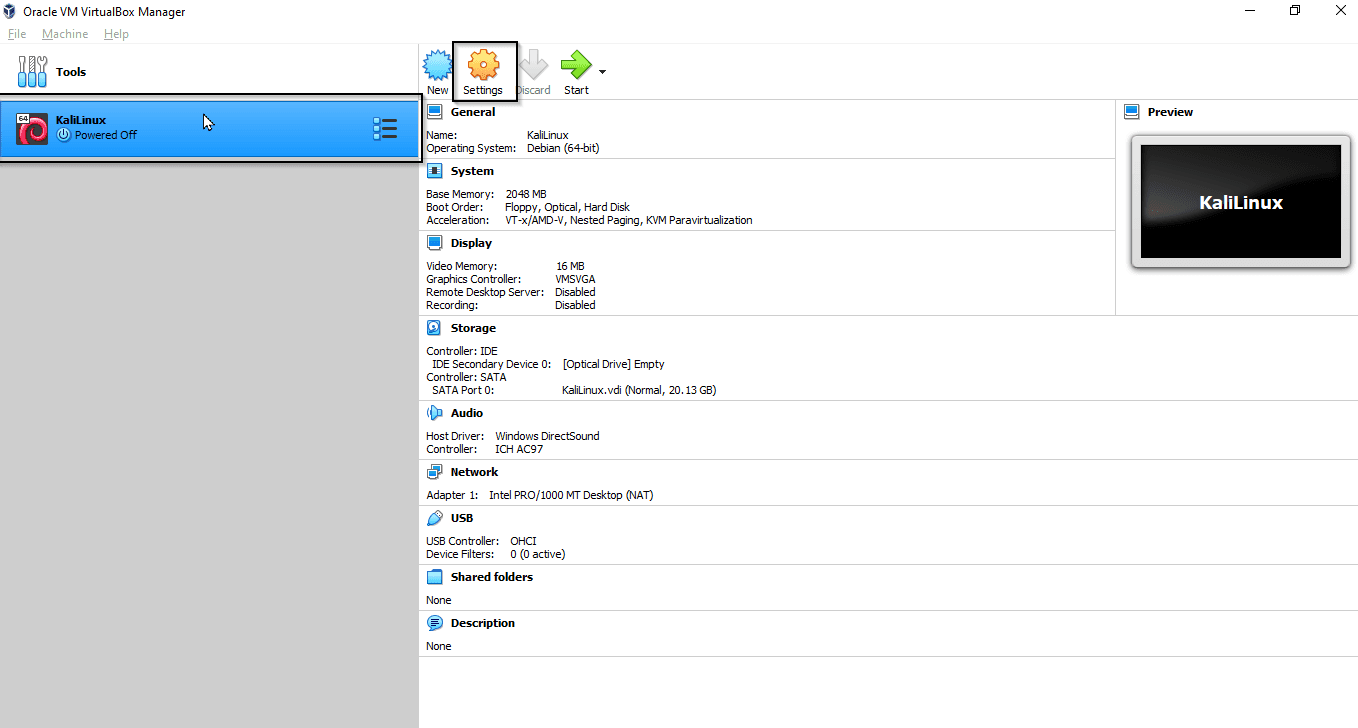Start the virtual machine with the green arrow
1358x728 pixels.
pos(576,66)
